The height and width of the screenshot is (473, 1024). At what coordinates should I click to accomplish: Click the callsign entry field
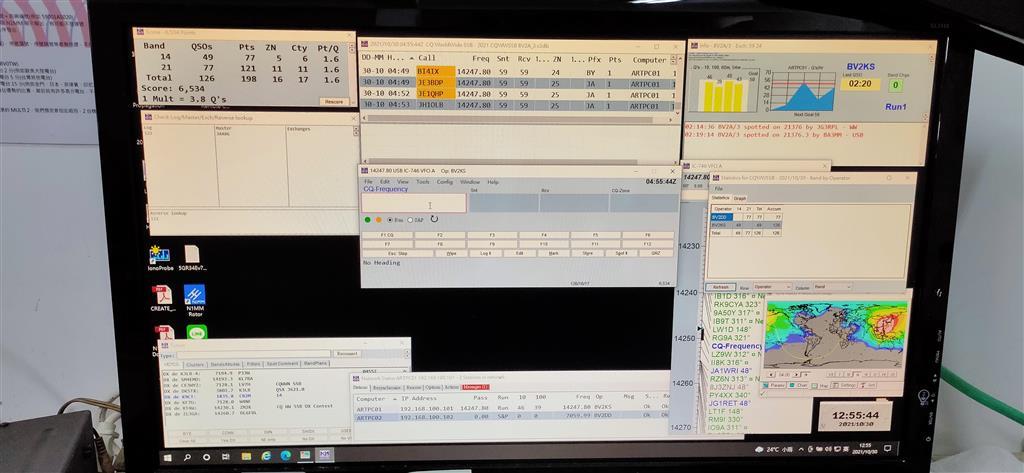[413, 203]
